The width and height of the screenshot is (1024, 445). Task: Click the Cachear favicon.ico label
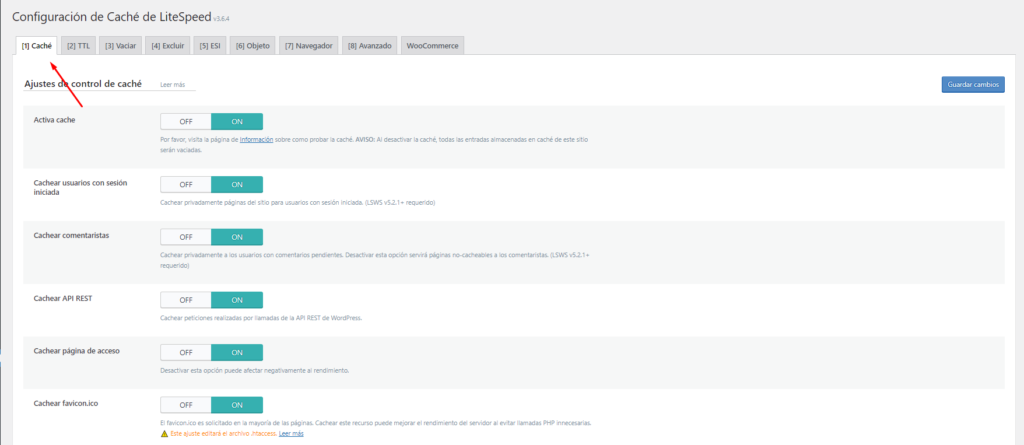(x=66, y=403)
